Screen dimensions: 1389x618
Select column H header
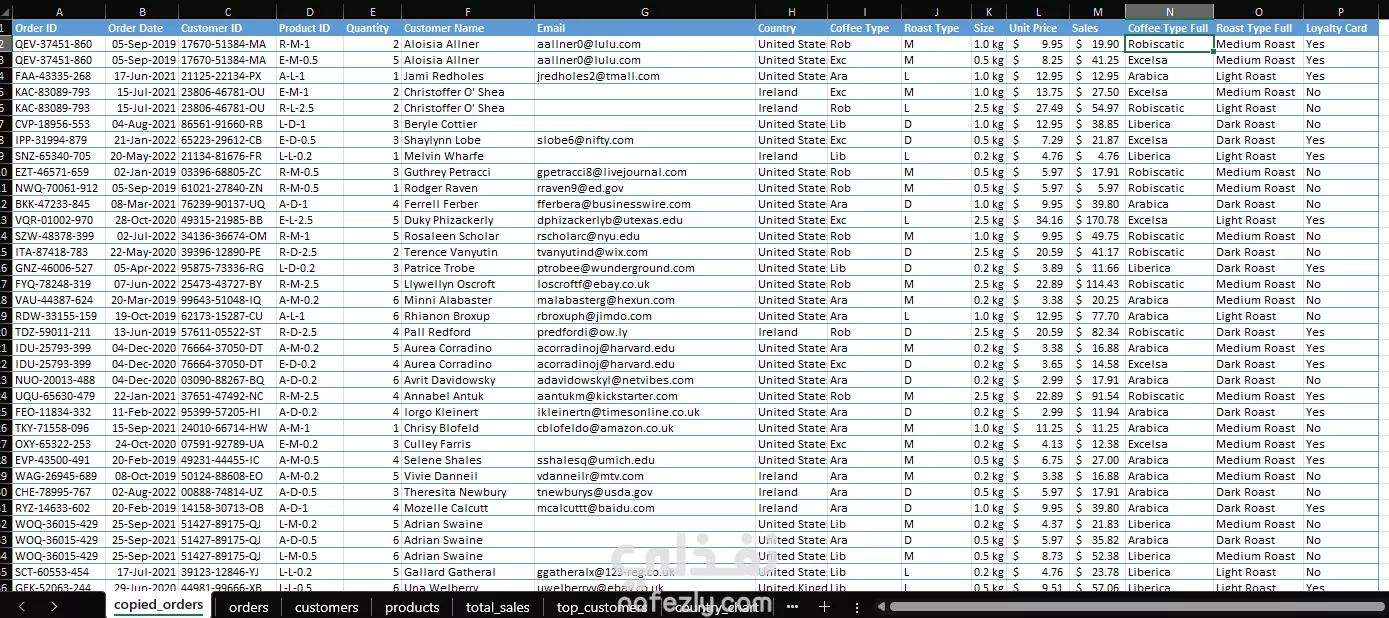click(791, 12)
